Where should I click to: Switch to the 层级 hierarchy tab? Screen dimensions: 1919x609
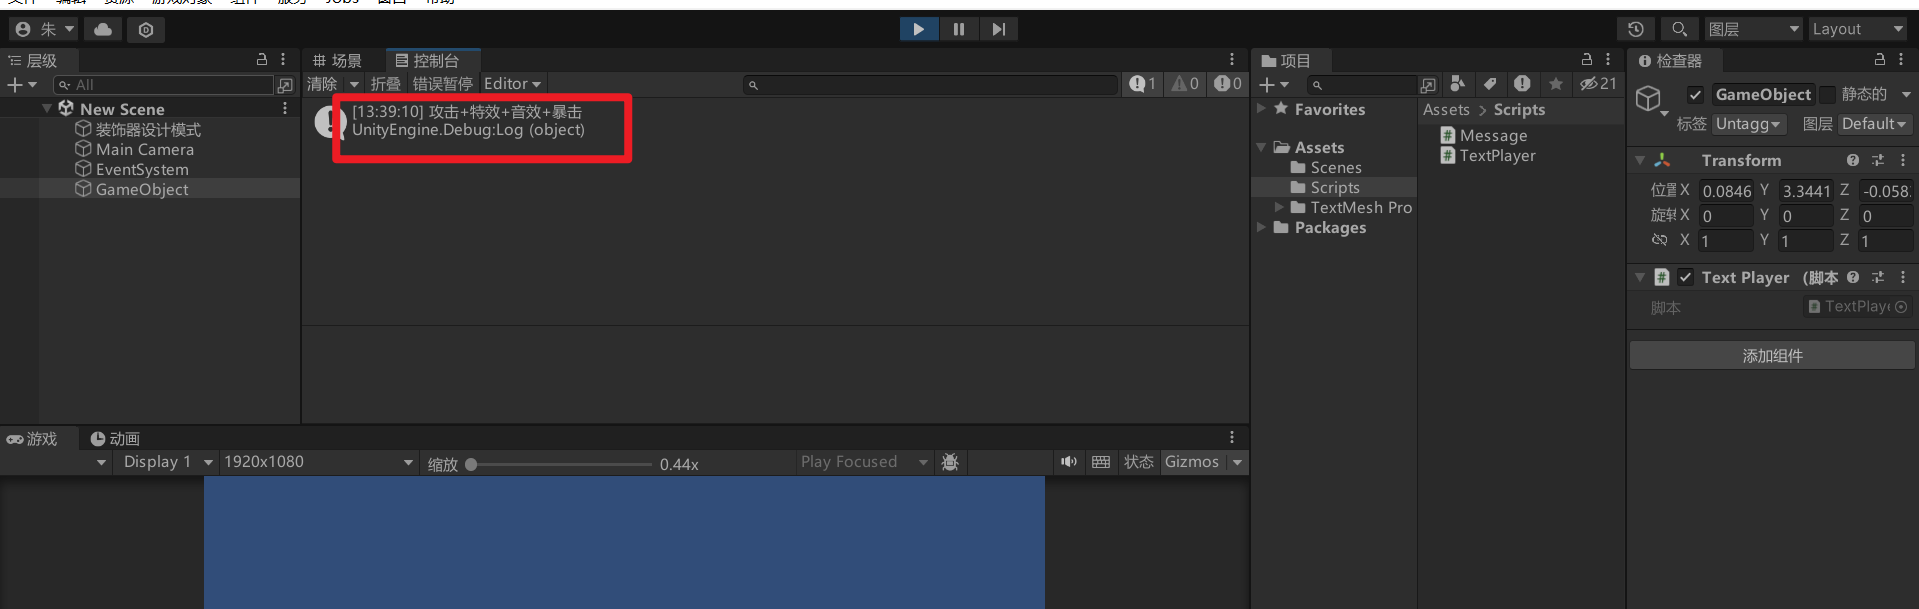pos(33,61)
